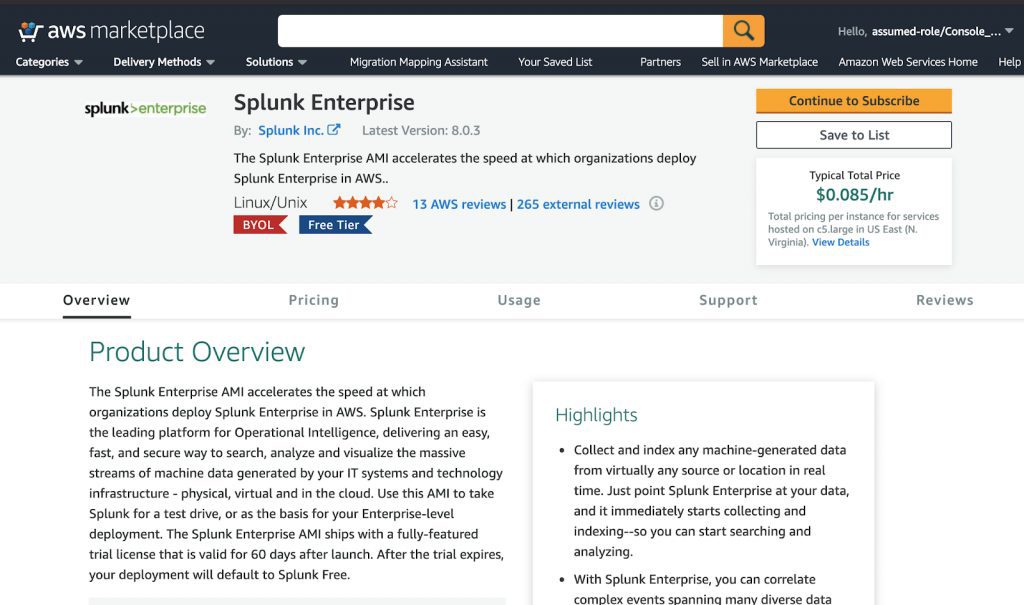Click inside the marketplace search field

tap(500, 31)
